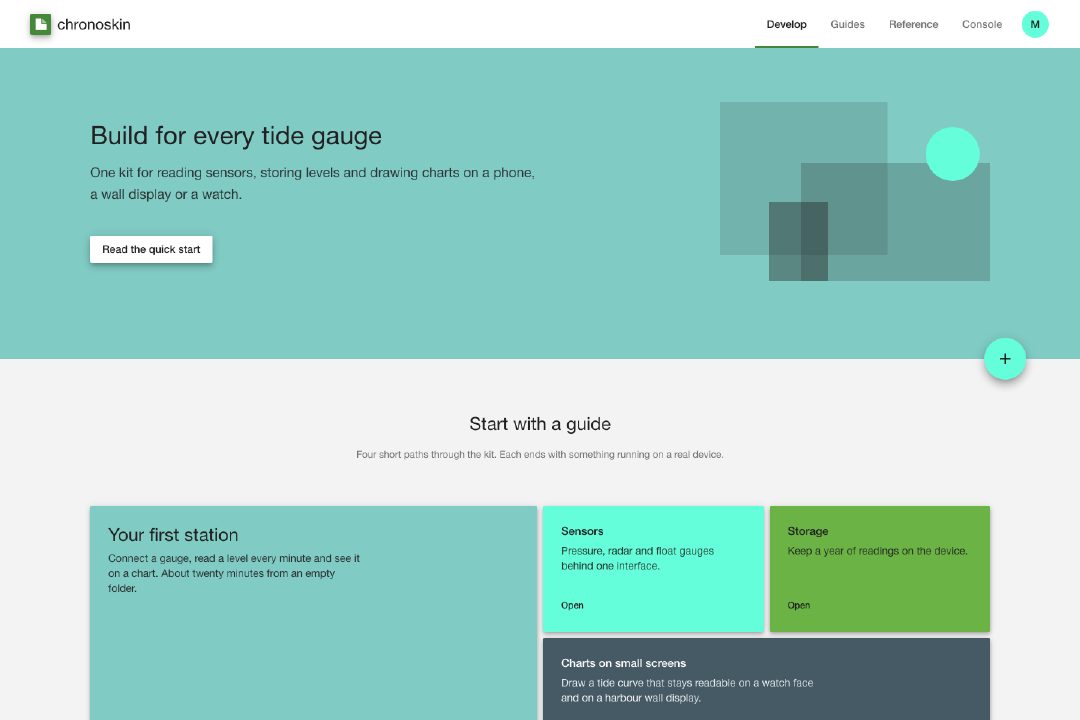Click the small dark square in hero graphic

pos(798,241)
